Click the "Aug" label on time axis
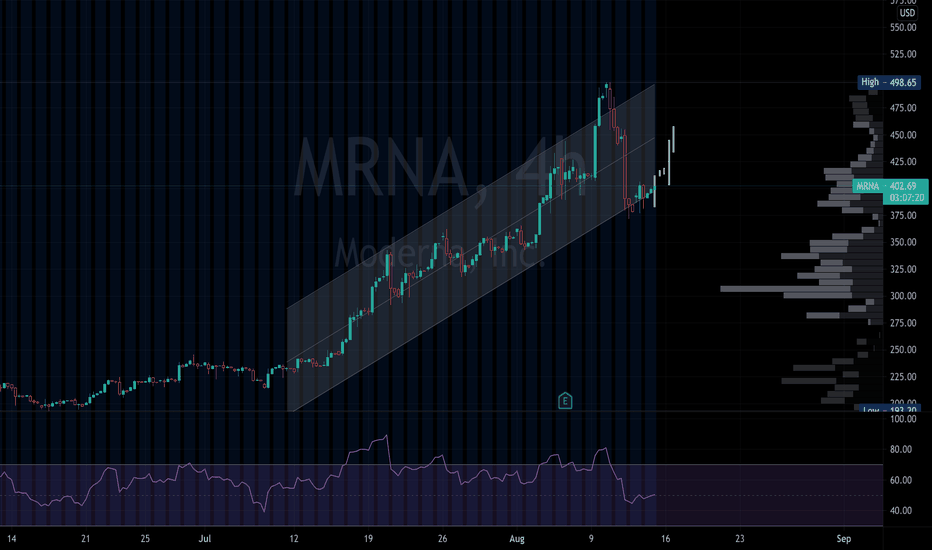Image resolution: width=932 pixels, height=550 pixels. tap(517, 539)
